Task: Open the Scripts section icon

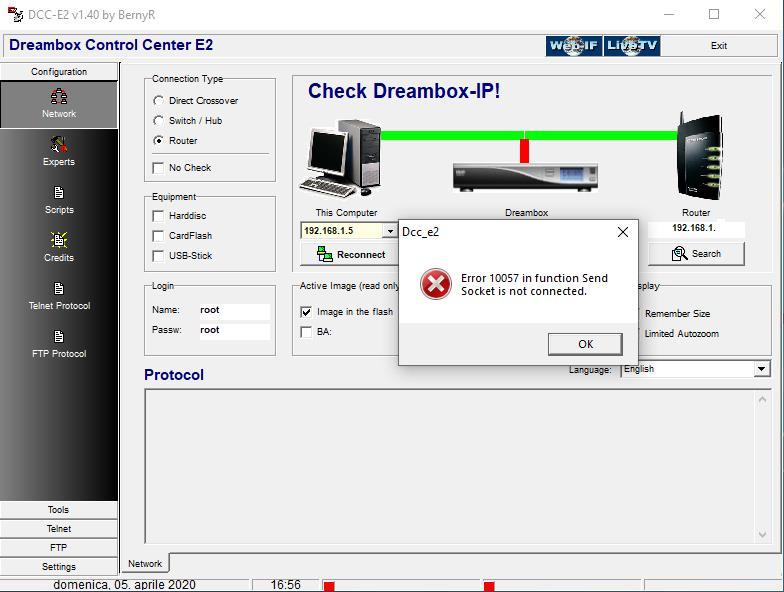Action: 59,192
